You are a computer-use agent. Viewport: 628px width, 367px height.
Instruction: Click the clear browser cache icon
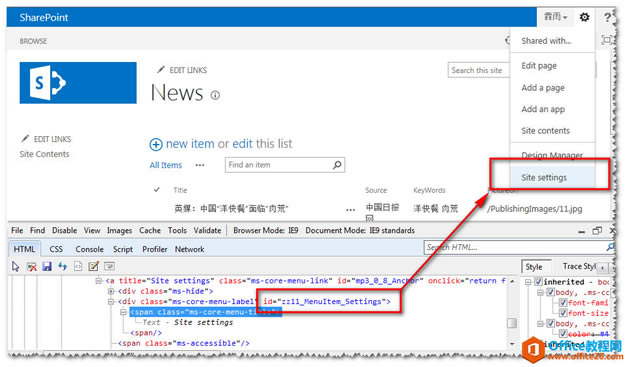click(x=32, y=266)
